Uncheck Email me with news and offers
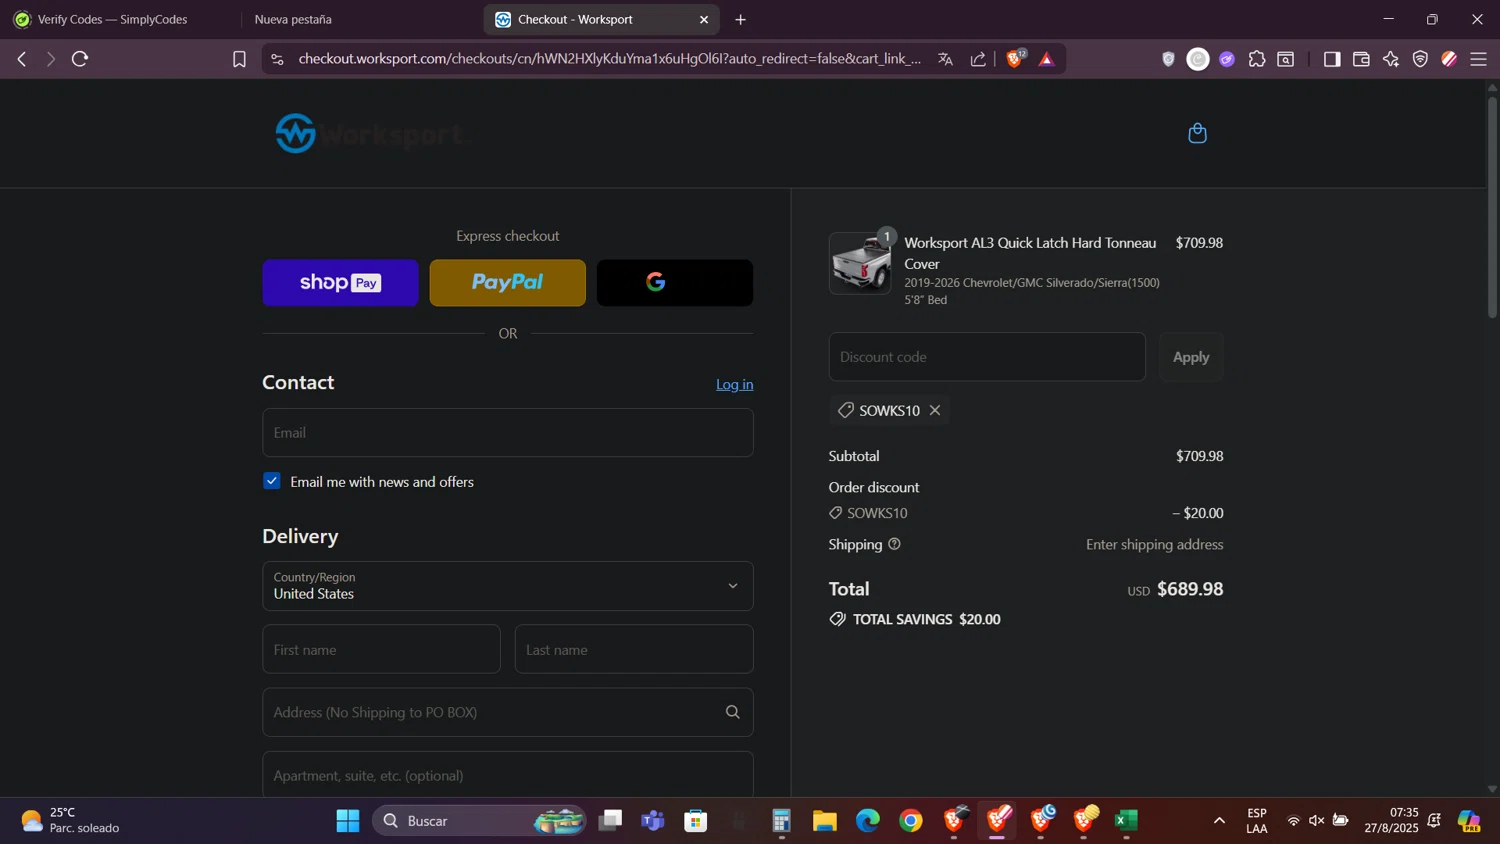 click(272, 481)
